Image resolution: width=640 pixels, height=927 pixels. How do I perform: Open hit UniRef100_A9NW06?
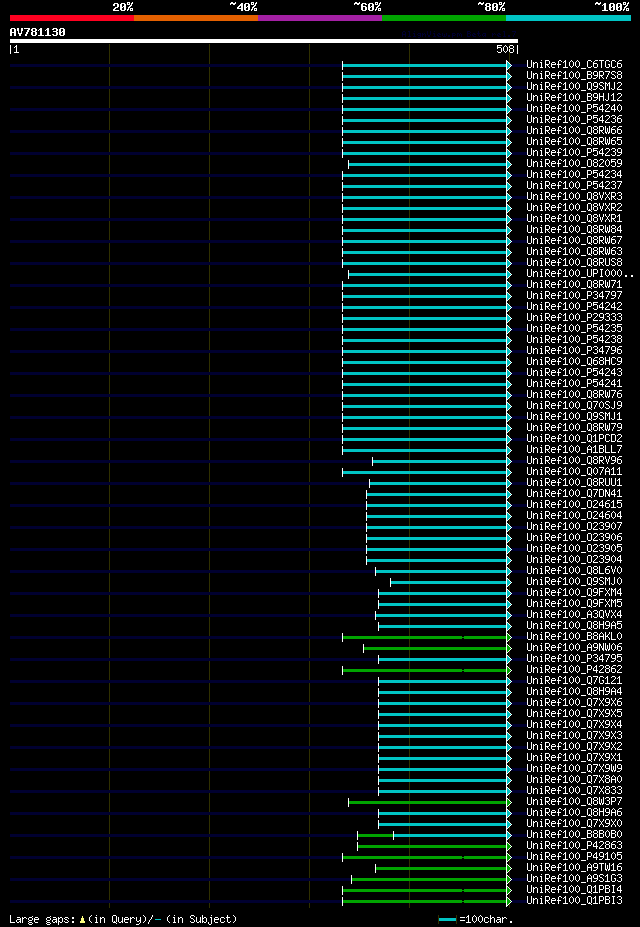pyautogui.click(x=574, y=649)
